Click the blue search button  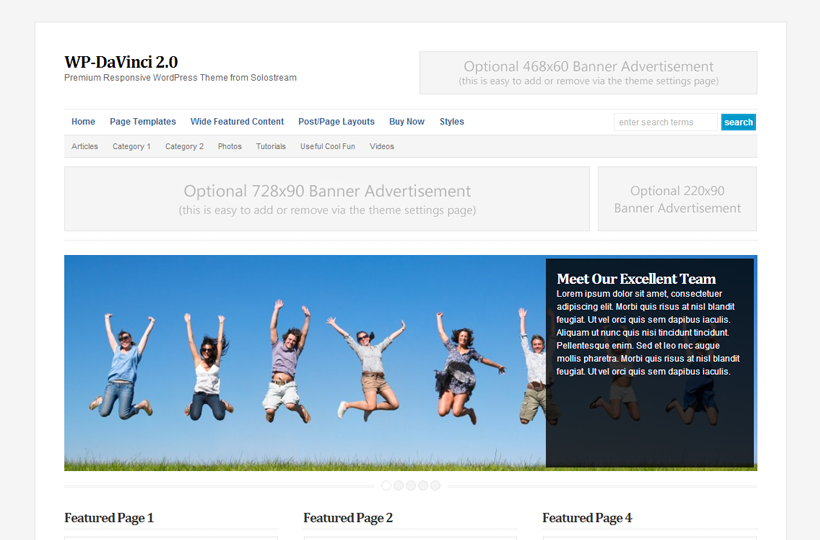[738, 122]
